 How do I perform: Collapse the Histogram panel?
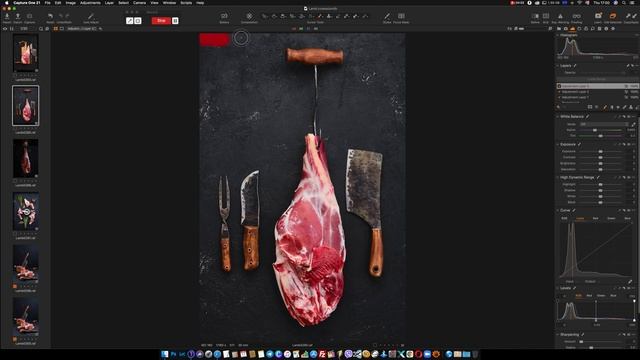pos(558,35)
